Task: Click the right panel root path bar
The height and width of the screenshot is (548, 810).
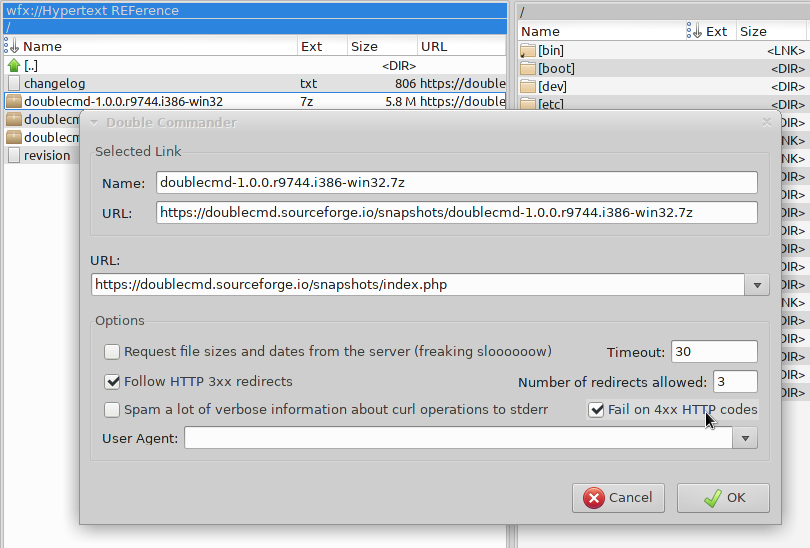Action: click(x=663, y=11)
